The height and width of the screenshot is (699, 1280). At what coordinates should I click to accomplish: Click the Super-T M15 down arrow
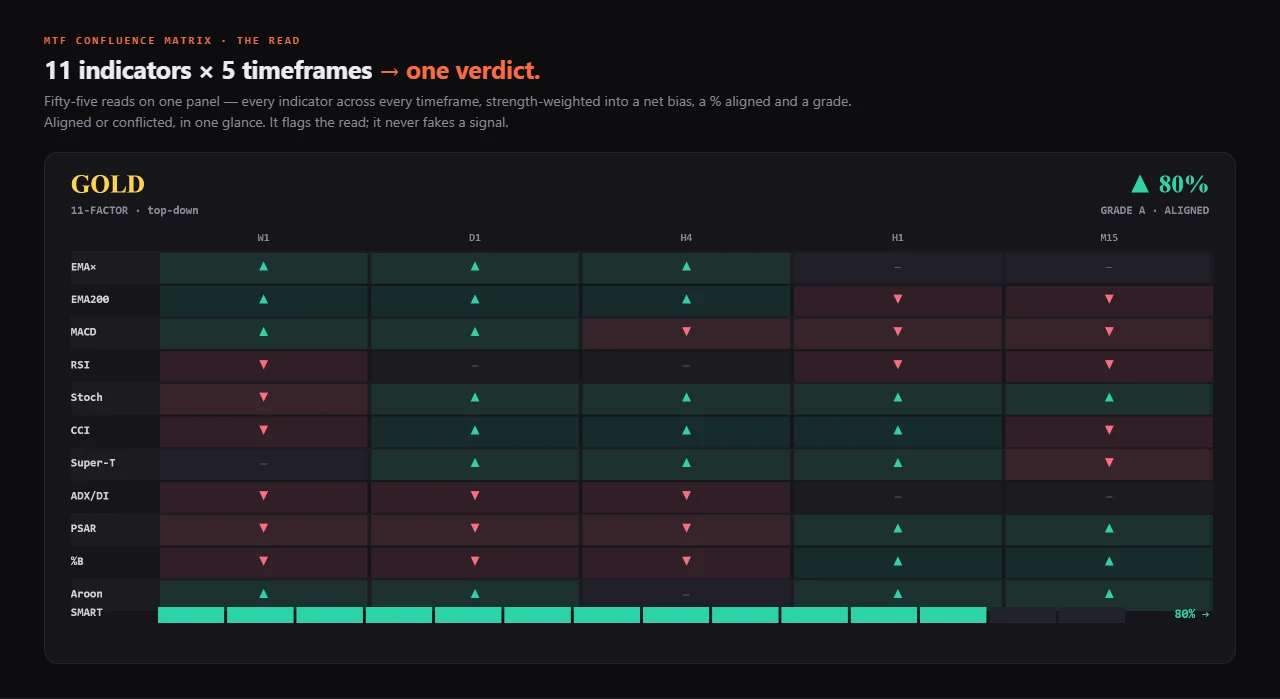tap(1109, 463)
